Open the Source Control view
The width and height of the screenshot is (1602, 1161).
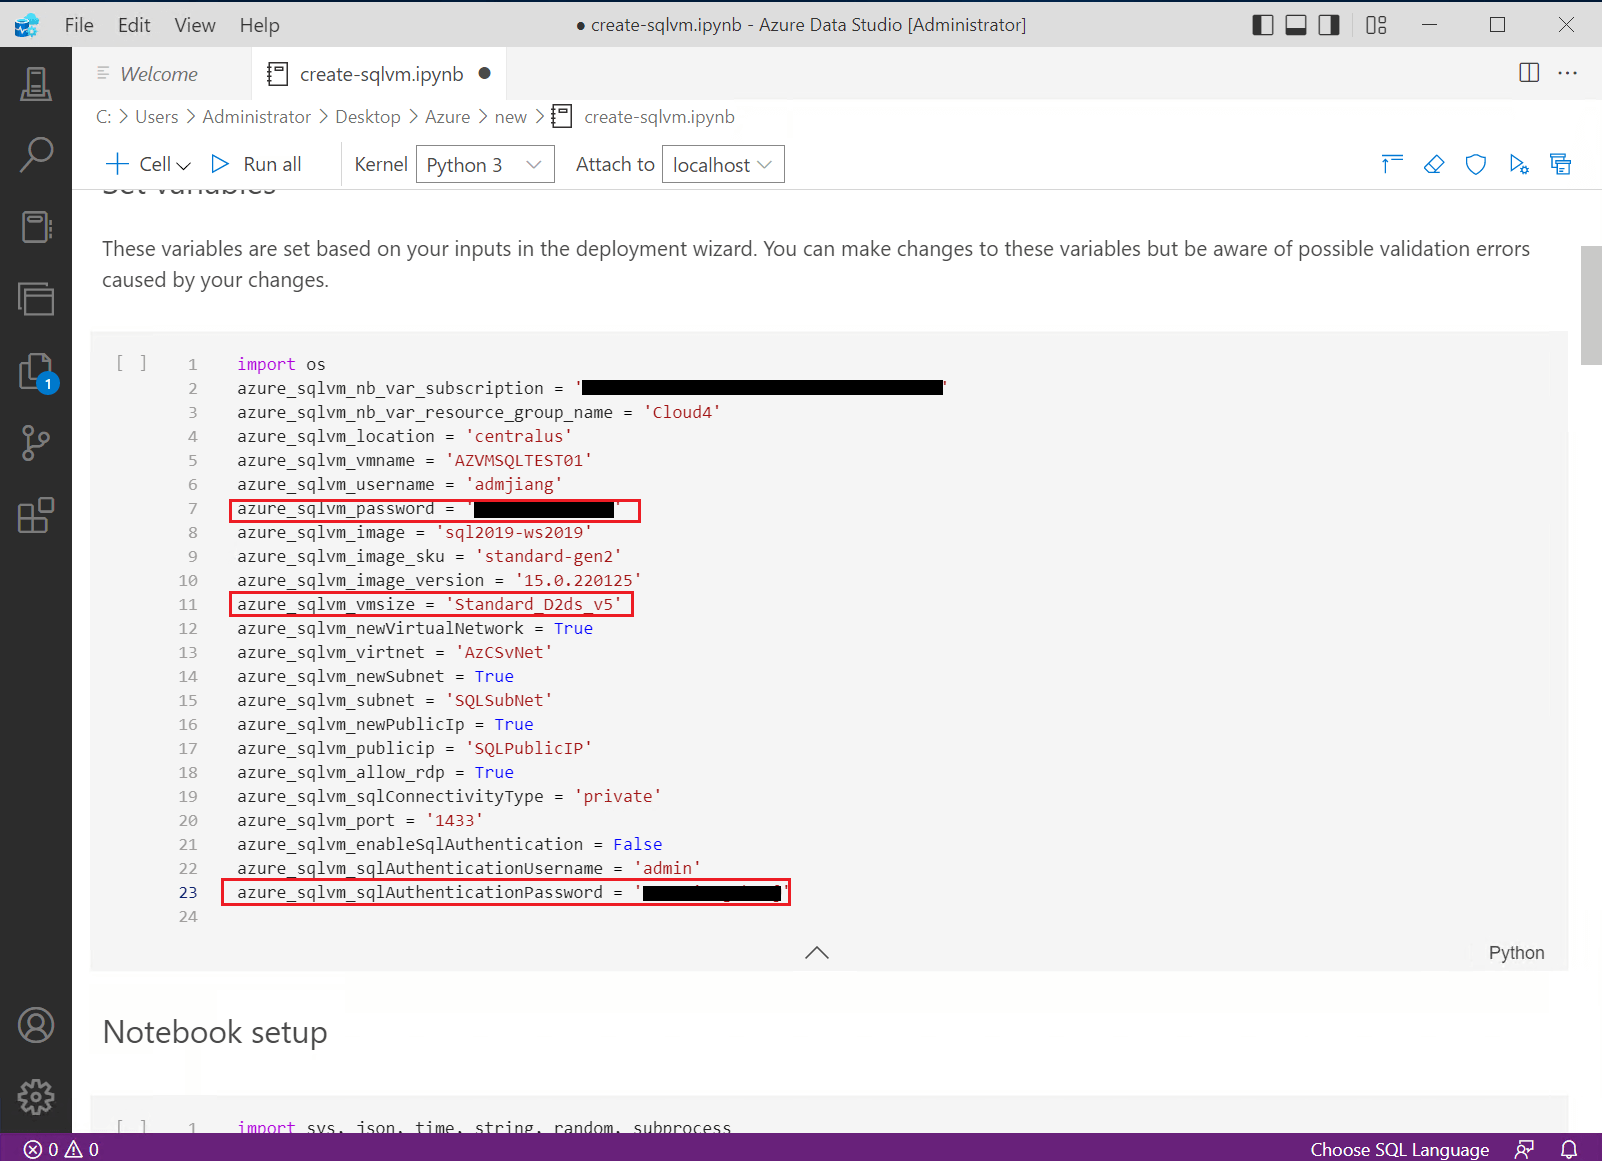click(x=36, y=443)
